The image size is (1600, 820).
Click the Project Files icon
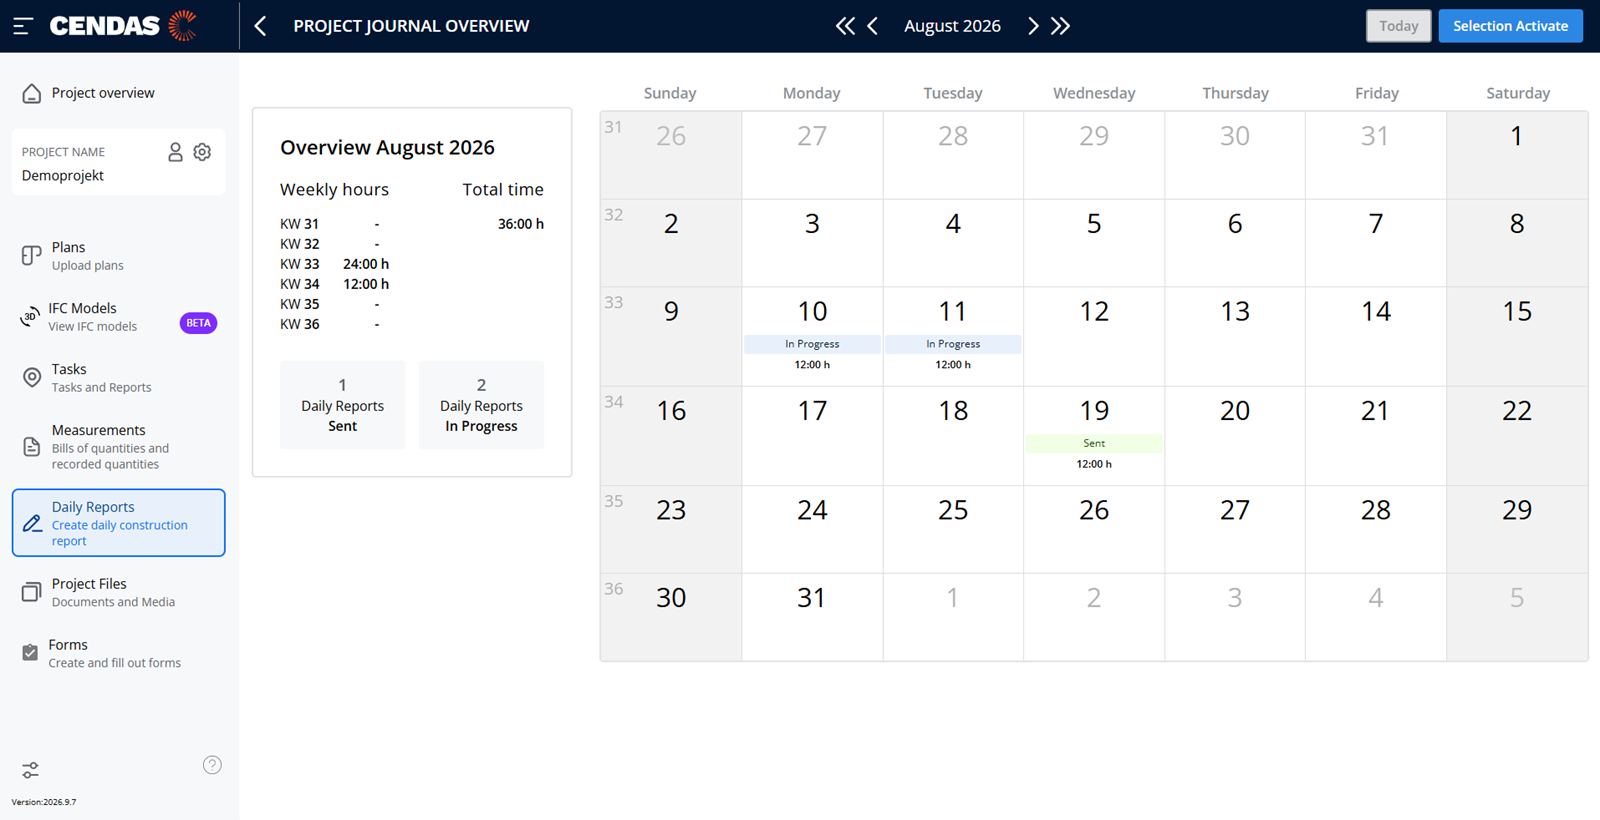pyautogui.click(x=32, y=592)
